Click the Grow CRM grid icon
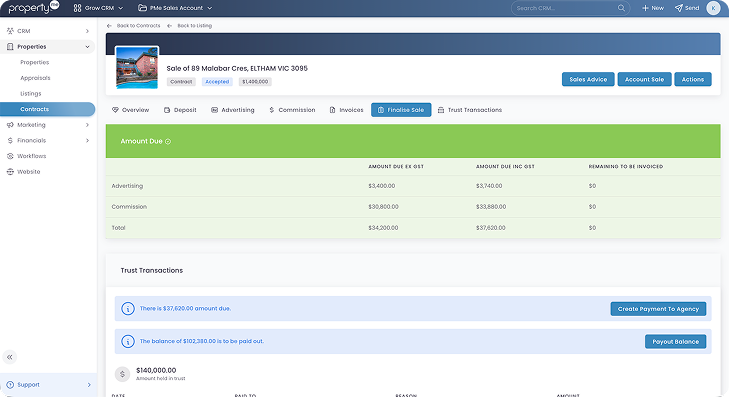 78,8
